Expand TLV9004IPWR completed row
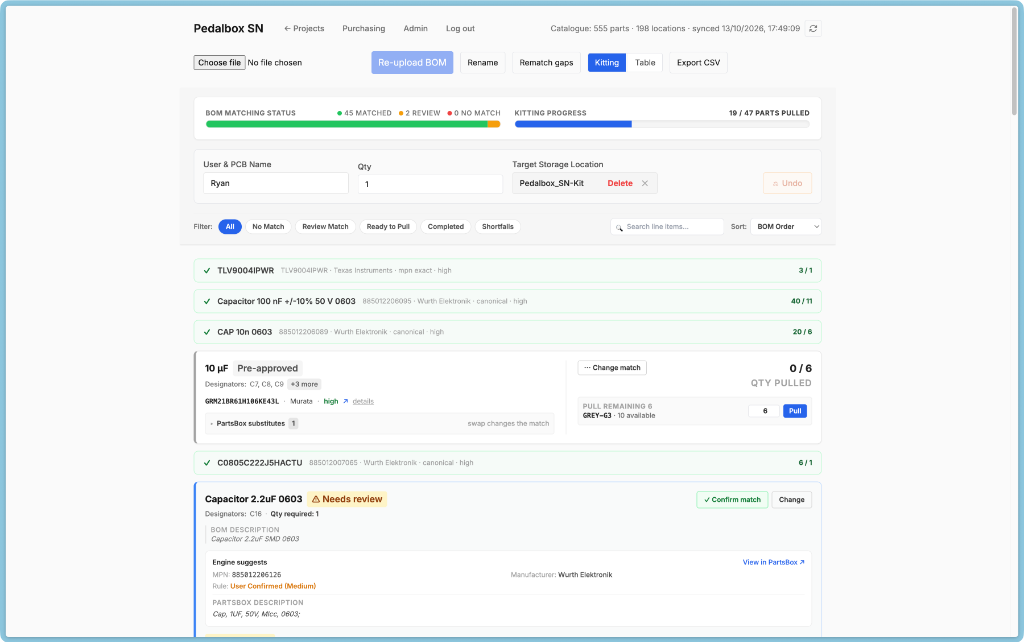Image resolution: width=1024 pixels, height=642 pixels. [507, 270]
